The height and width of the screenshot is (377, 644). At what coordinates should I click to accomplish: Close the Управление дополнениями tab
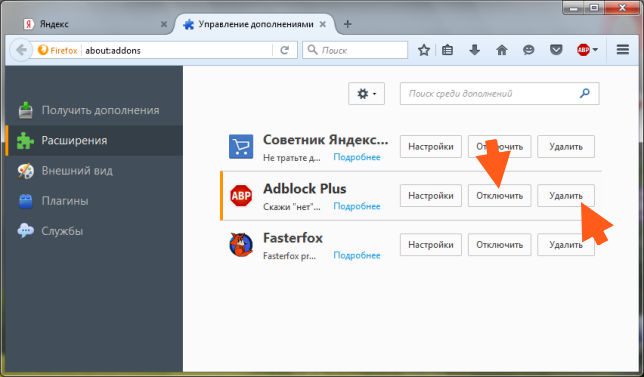point(323,24)
